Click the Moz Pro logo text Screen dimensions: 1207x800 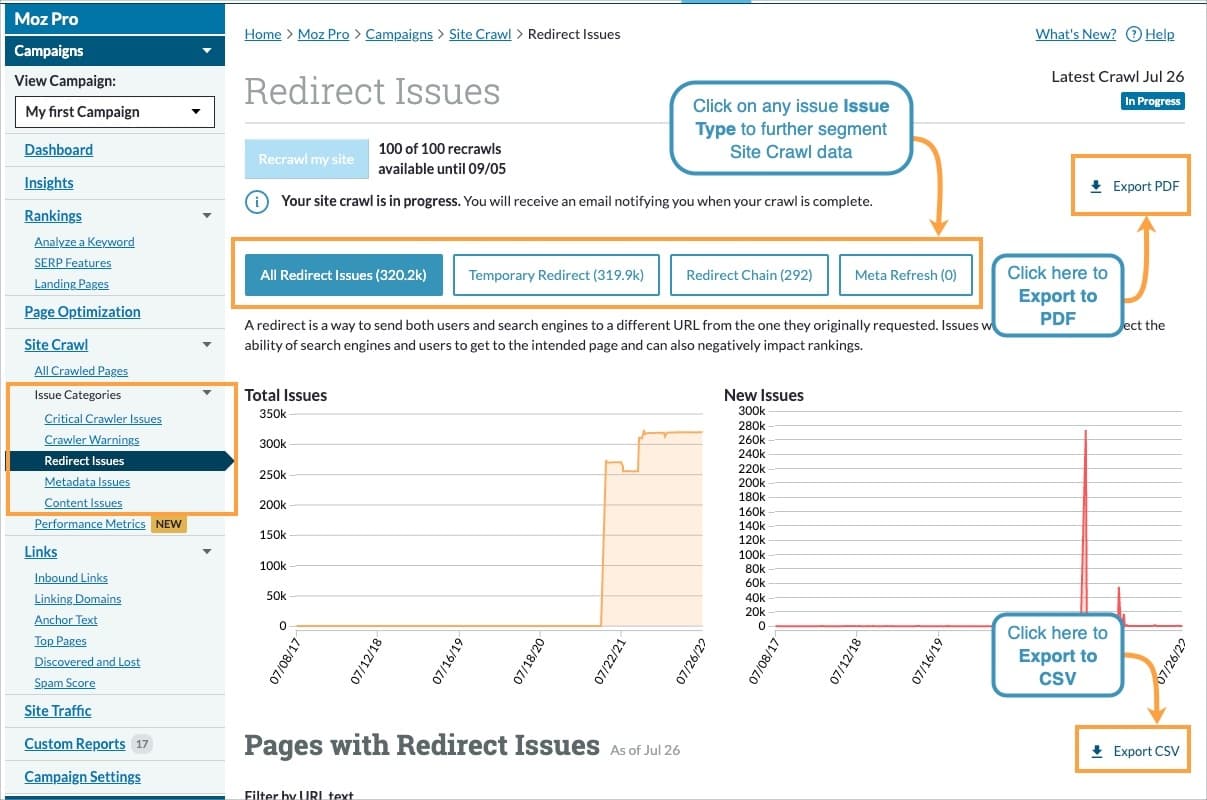(x=45, y=17)
